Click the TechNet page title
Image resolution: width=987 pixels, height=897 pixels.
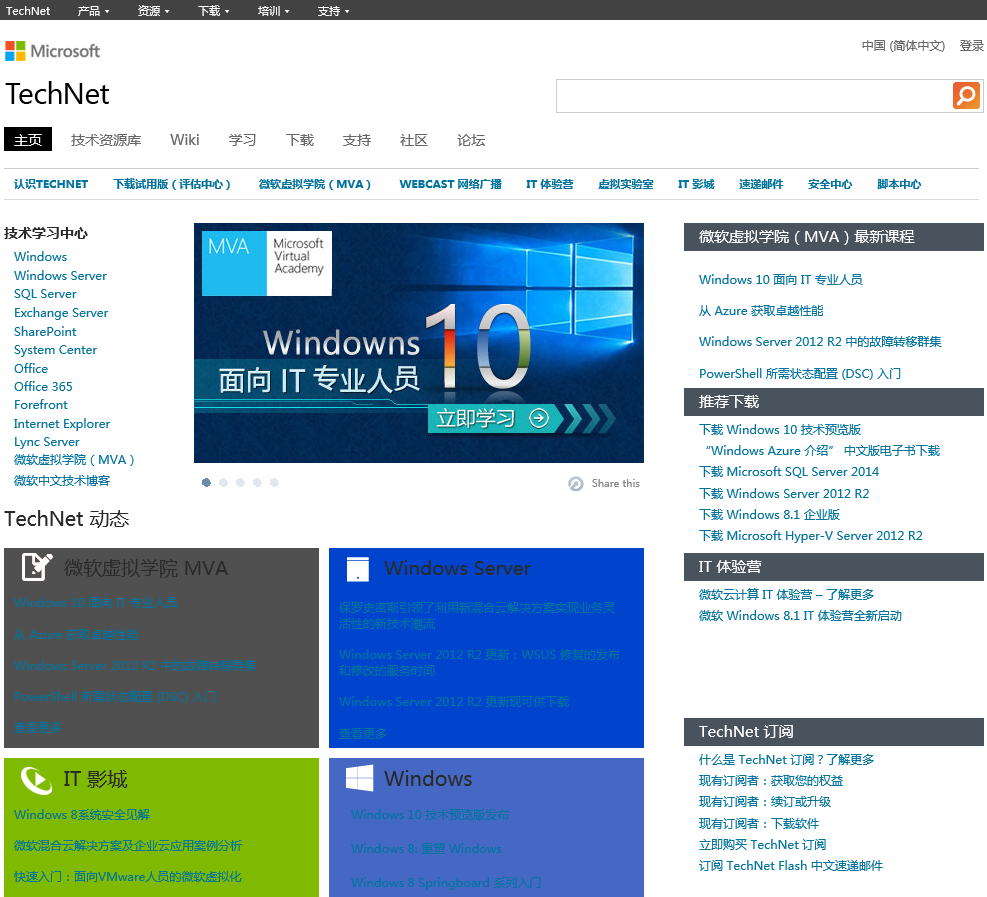pyautogui.click(x=57, y=94)
